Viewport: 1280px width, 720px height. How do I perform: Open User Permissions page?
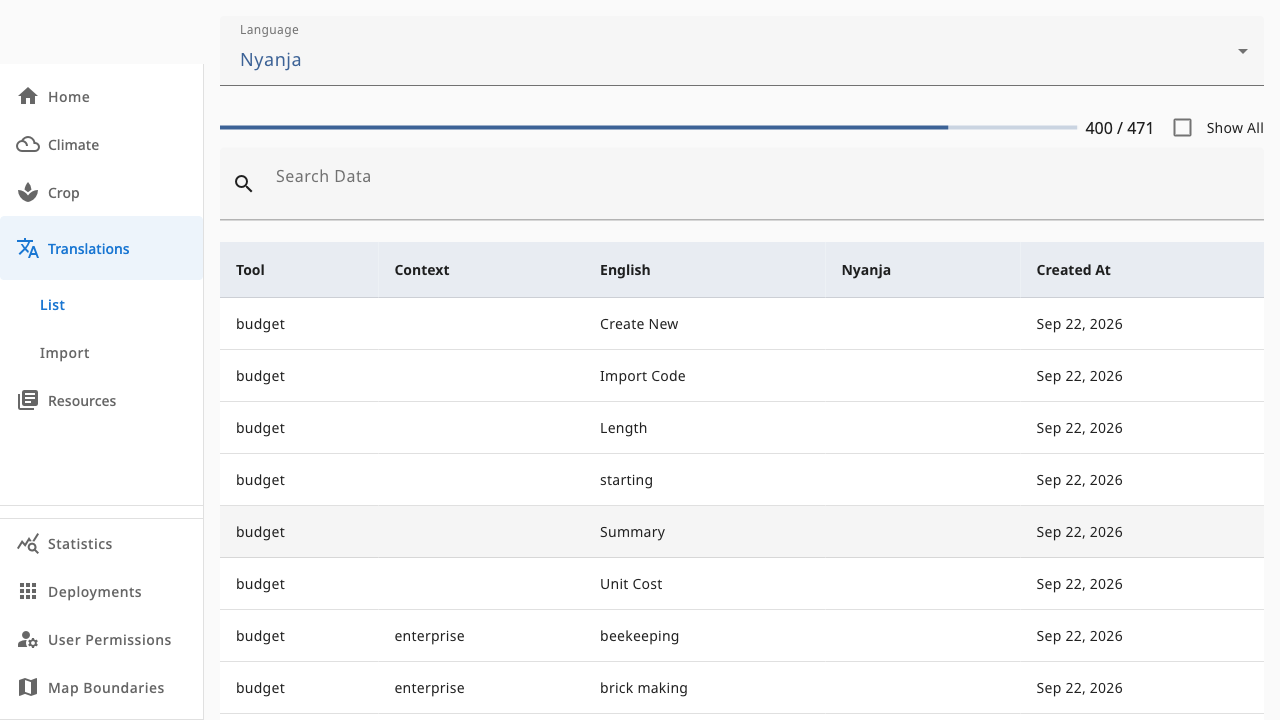coord(102,639)
